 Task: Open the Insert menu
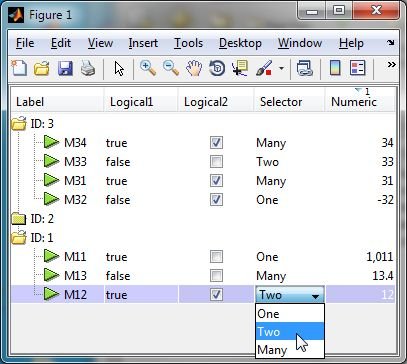[x=143, y=43]
